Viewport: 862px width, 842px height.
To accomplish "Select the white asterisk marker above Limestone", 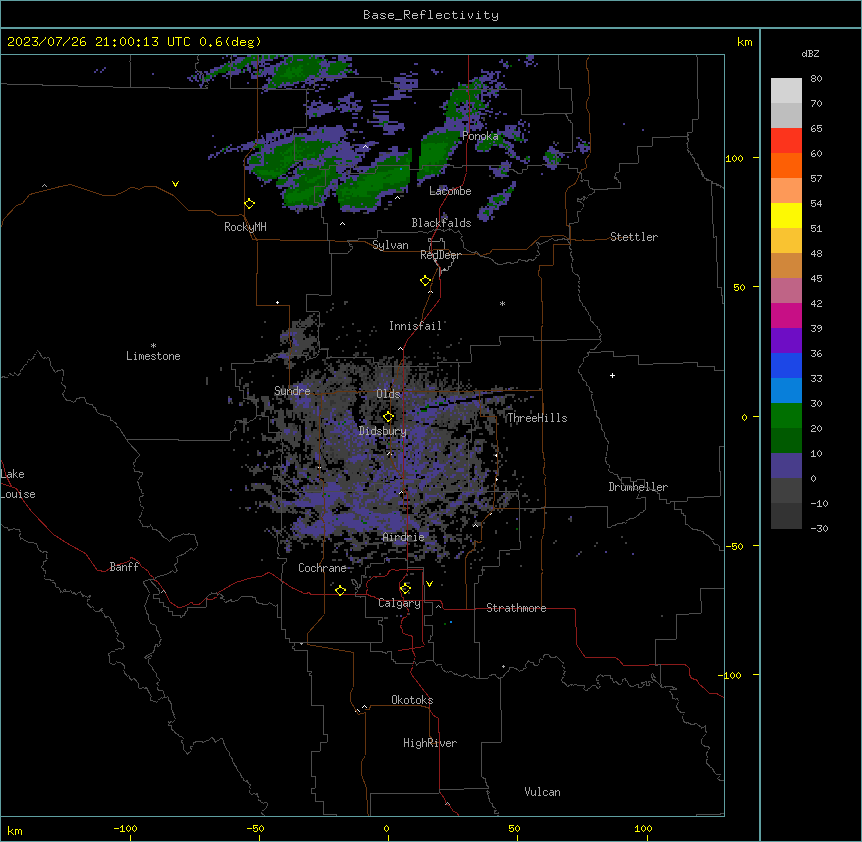I will pos(153,346).
